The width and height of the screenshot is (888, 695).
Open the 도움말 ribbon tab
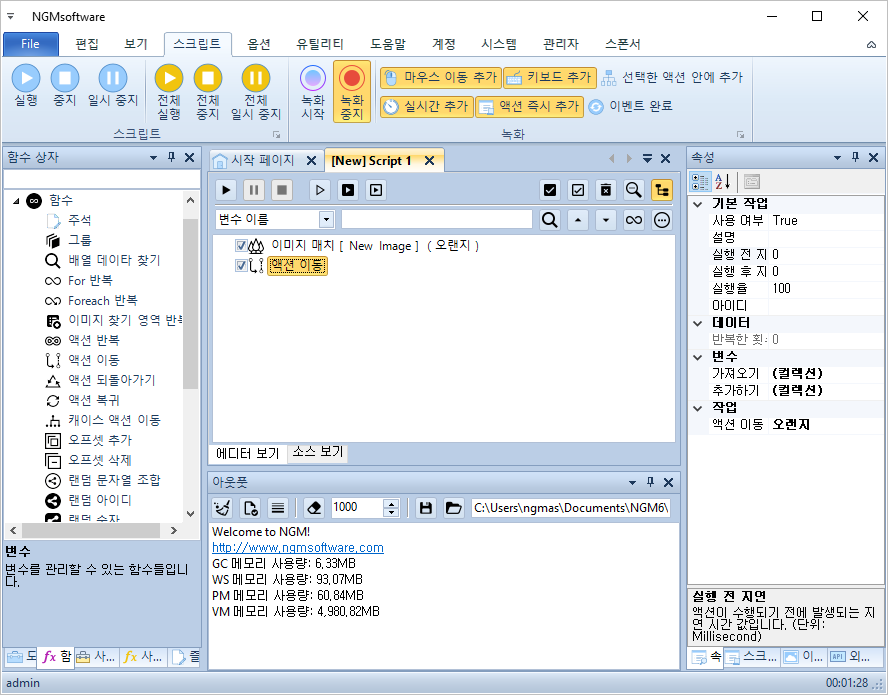click(x=388, y=44)
